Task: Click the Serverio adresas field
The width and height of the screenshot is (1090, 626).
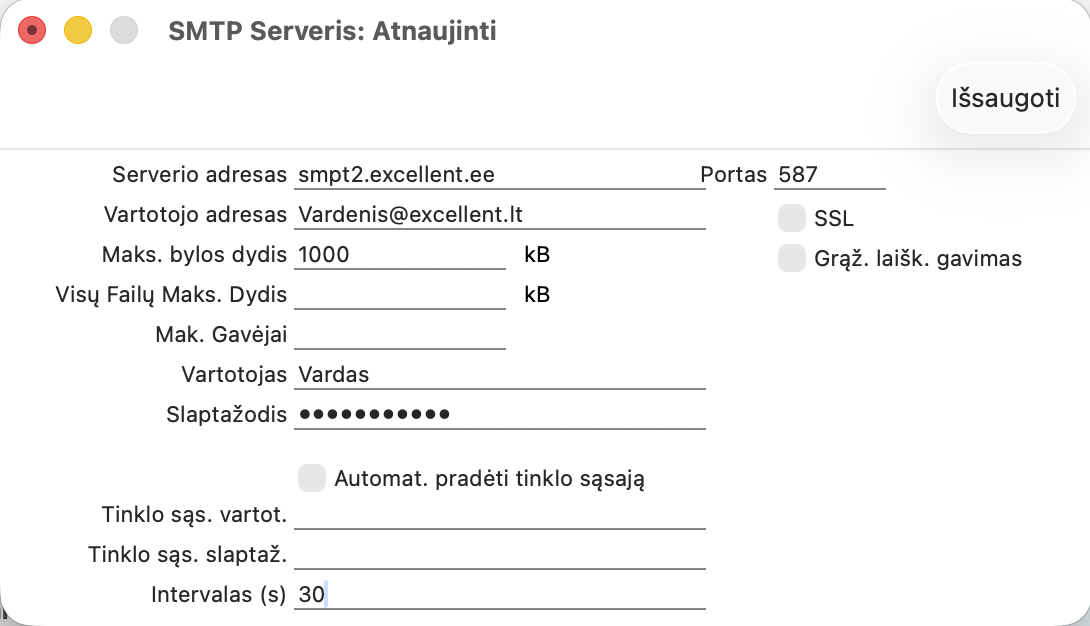Action: [x=500, y=175]
